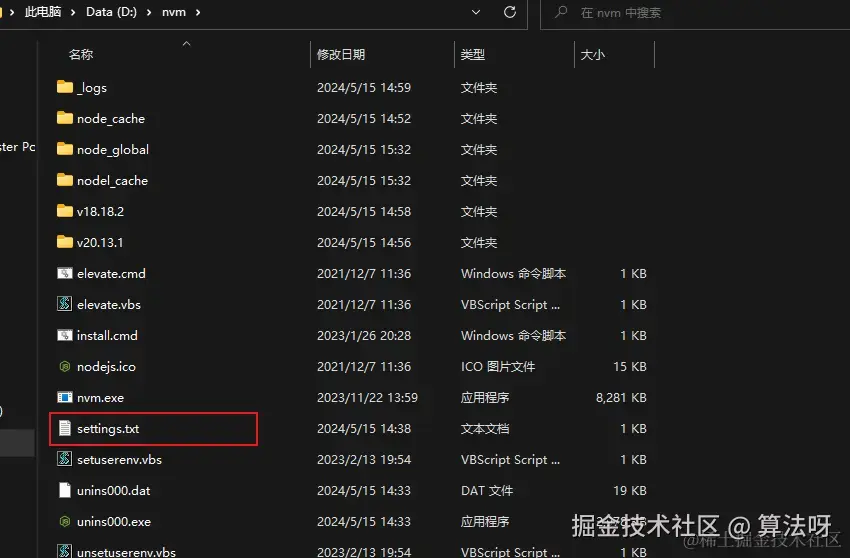Select the setuserenv.vbs file name
The height and width of the screenshot is (558, 850).
(x=119, y=459)
